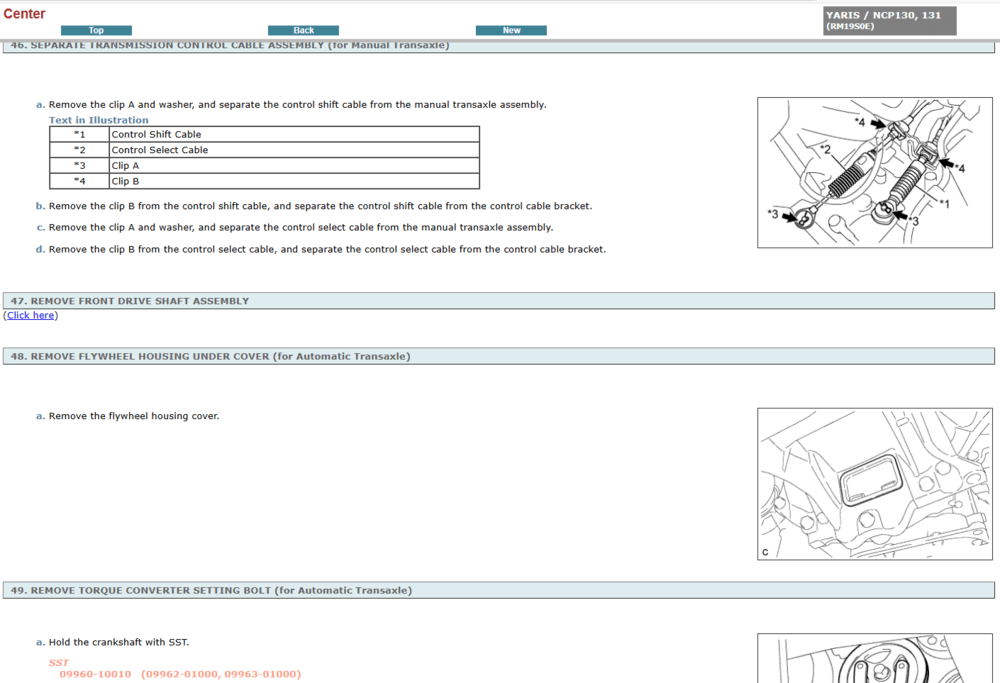Click the crankshaft SST illustration at bottom
1000x683 pixels.
click(874, 659)
